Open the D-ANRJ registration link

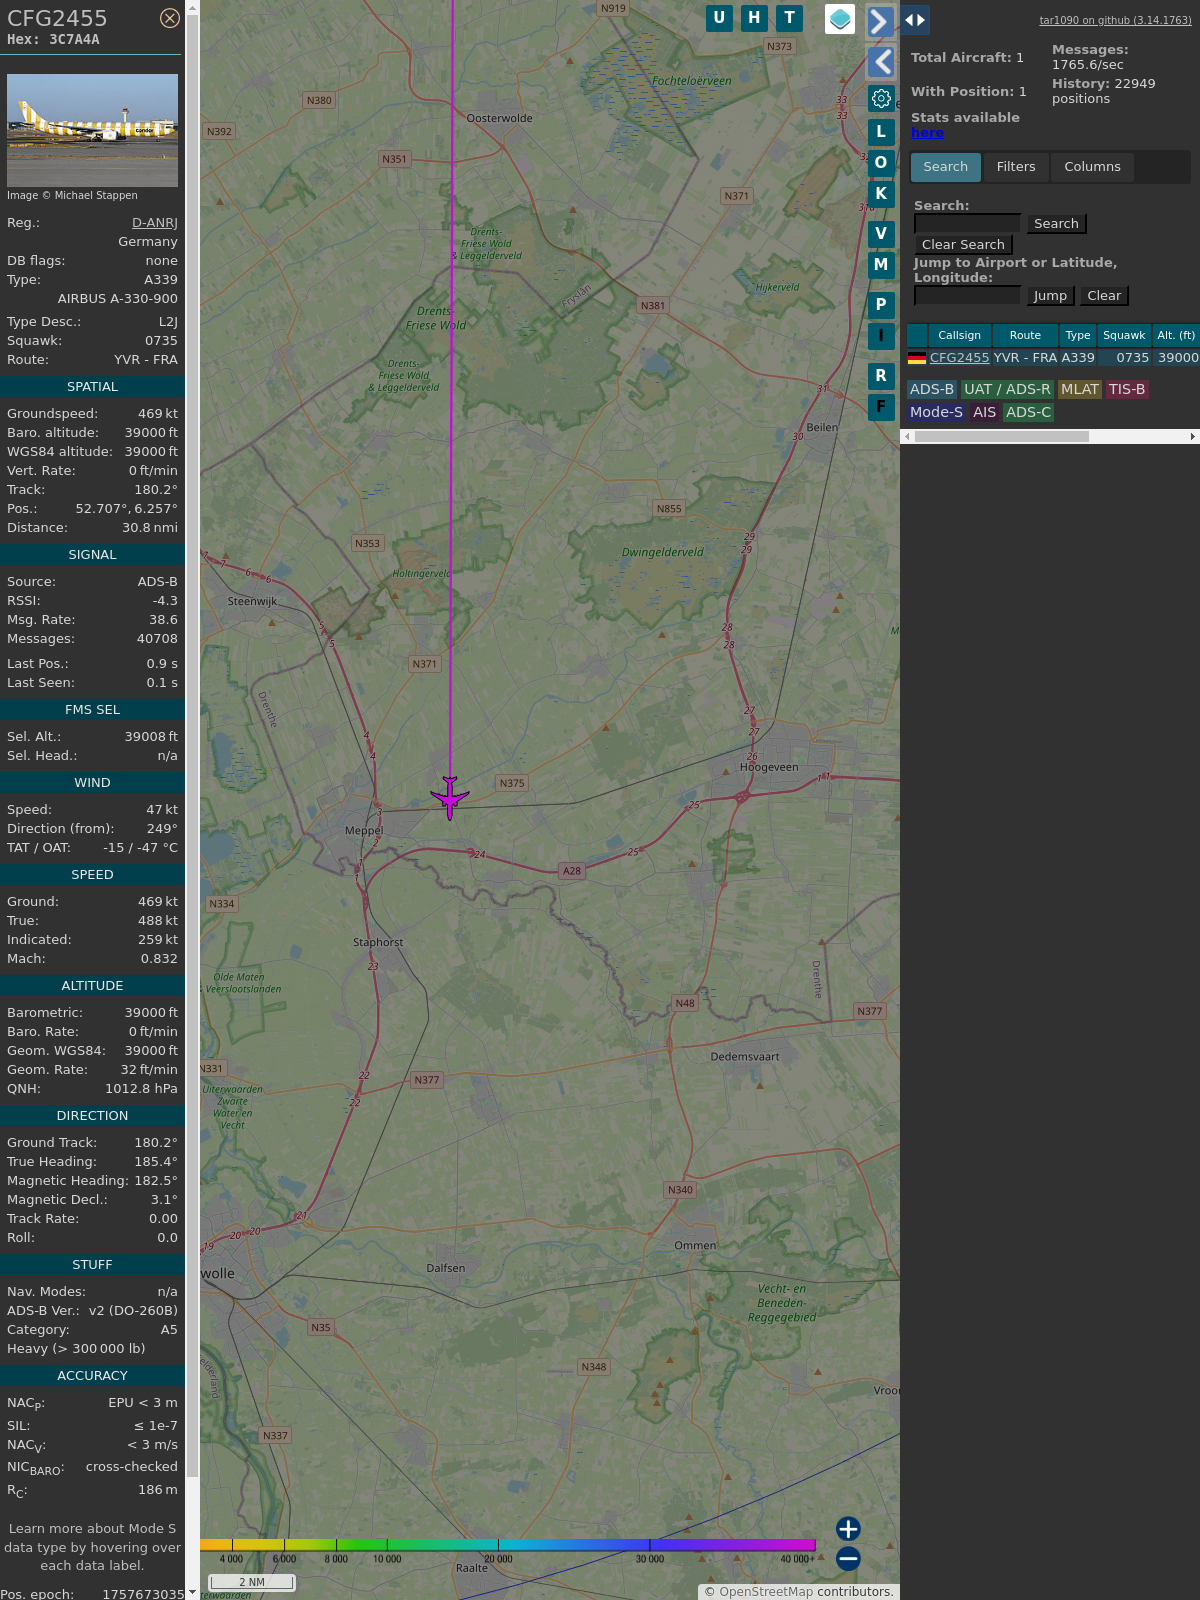pyautogui.click(x=155, y=223)
